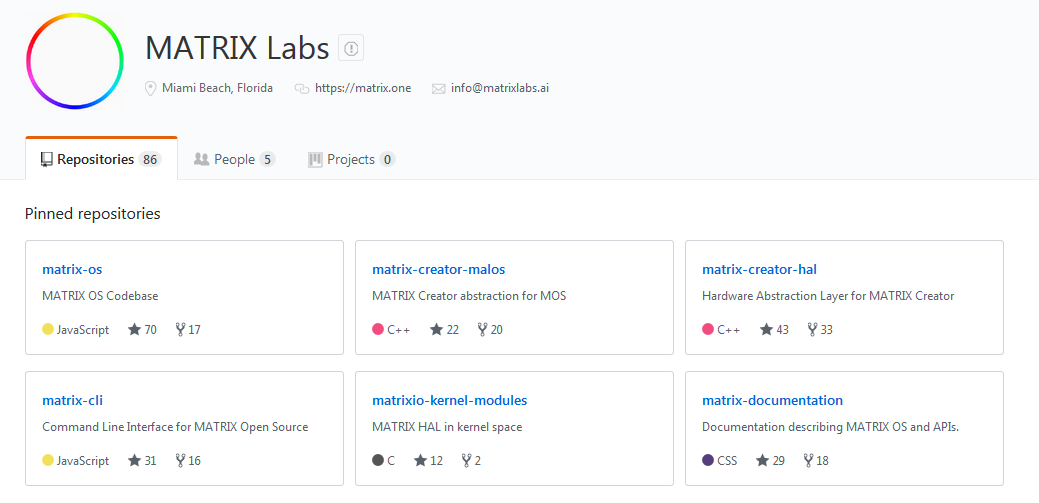Click the 86 counter on Repositories tab

click(x=150, y=160)
